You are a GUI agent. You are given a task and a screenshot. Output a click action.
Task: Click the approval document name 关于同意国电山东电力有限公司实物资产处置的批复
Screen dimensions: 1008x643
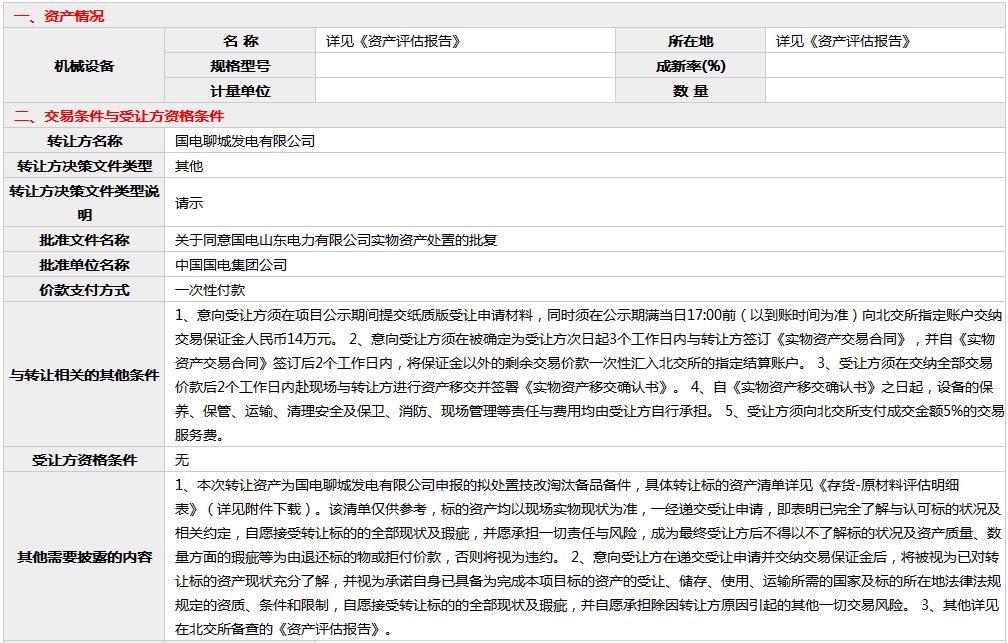(x=336, y=240)
